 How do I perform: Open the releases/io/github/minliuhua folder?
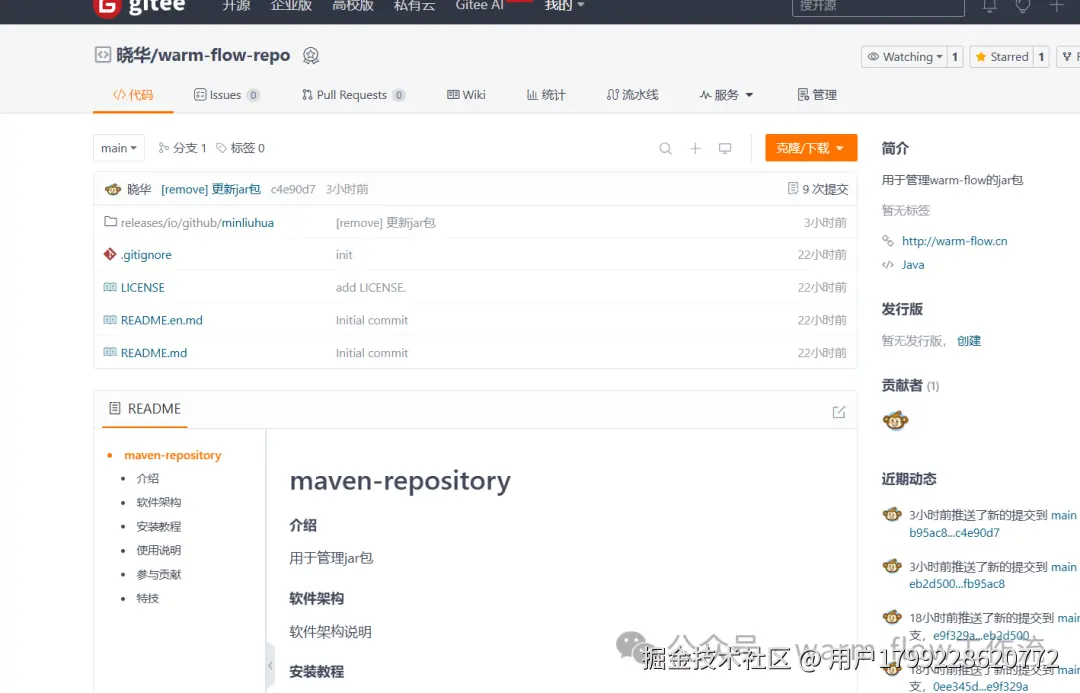pyautogui.click(x=197, y=223)
